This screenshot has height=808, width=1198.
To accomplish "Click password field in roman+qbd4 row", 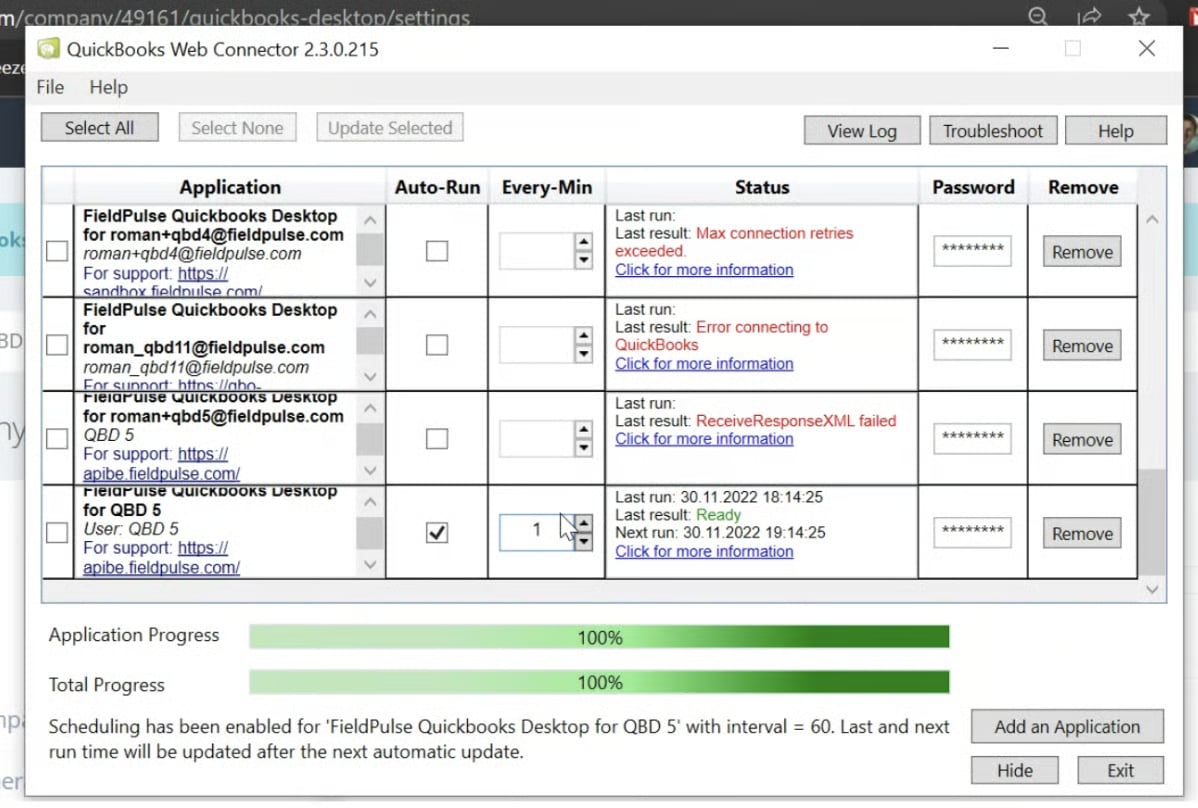I will coord(972,250).
